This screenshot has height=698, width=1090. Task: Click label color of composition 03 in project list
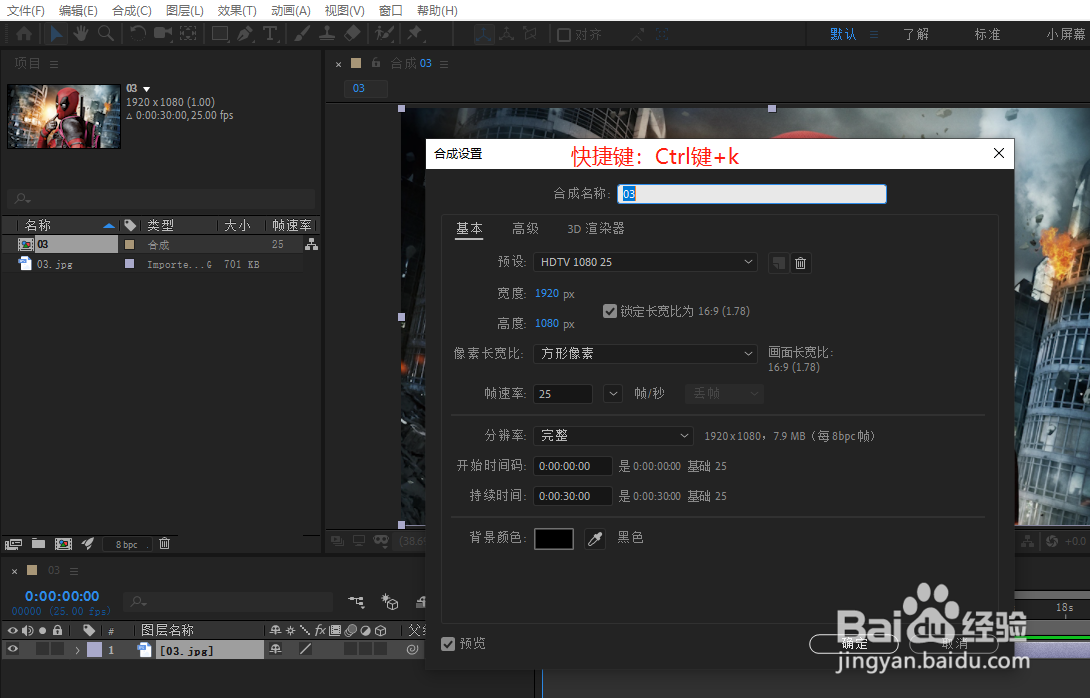[129, 244]
